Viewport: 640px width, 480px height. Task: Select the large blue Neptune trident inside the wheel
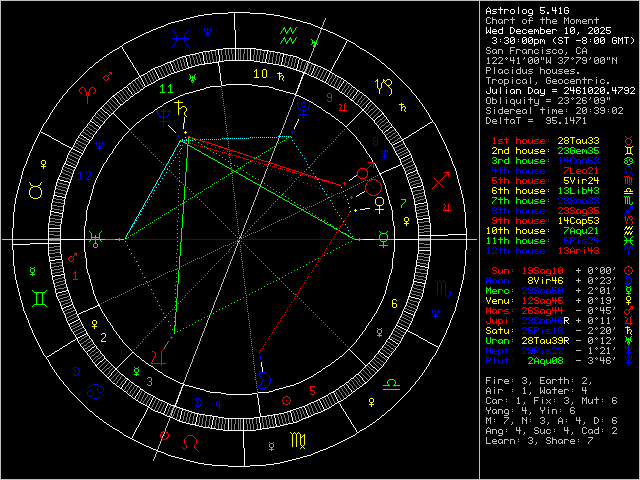point(164,116)
